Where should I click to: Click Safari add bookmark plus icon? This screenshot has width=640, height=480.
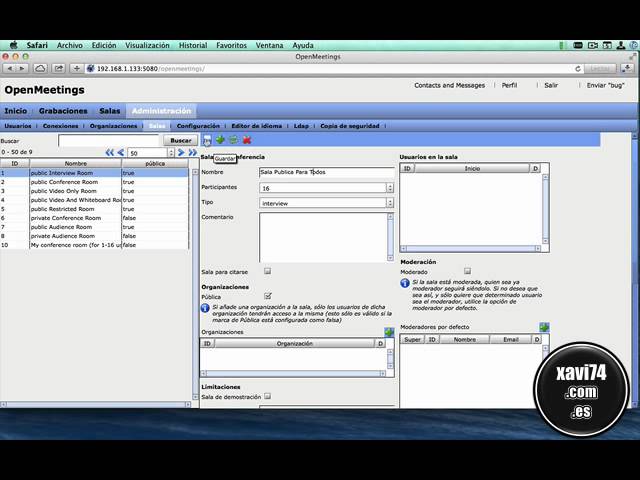pyautogui.click(x=76, y=69)
